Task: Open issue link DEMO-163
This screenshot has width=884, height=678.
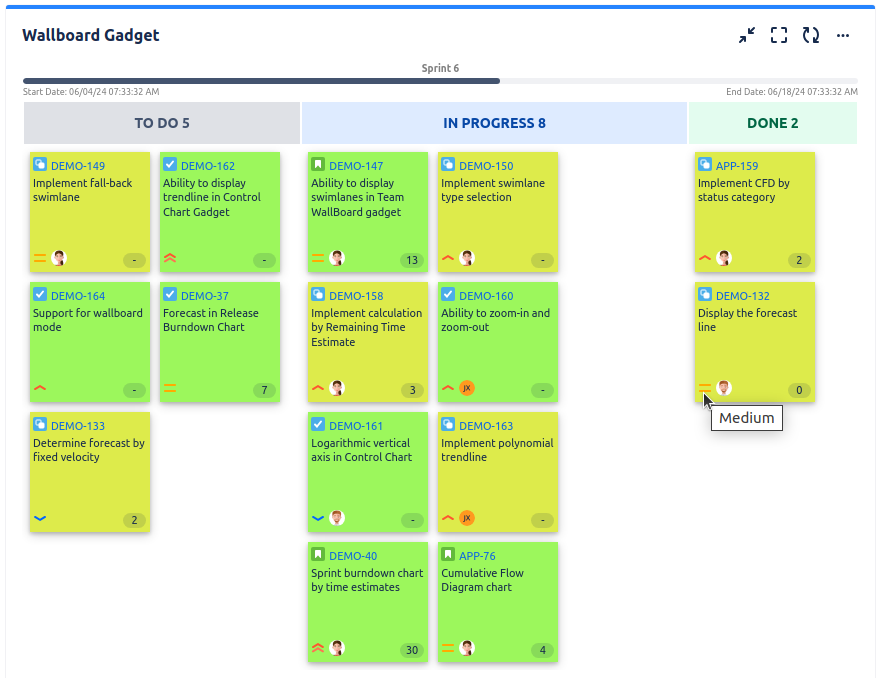Action: pyautogui.click(x=486, y=426)
